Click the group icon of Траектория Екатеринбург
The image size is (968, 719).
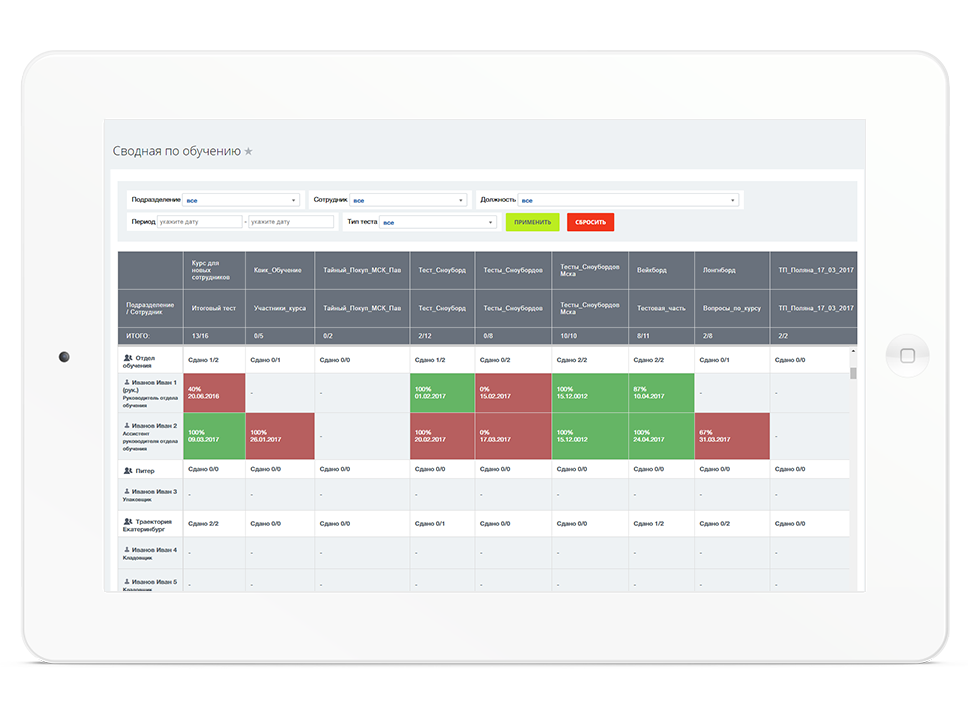(128, 522)
